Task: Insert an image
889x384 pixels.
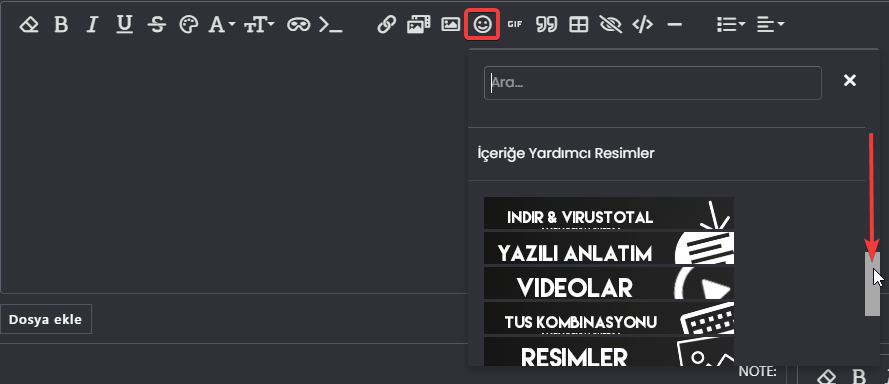Action: pos(450,24)
